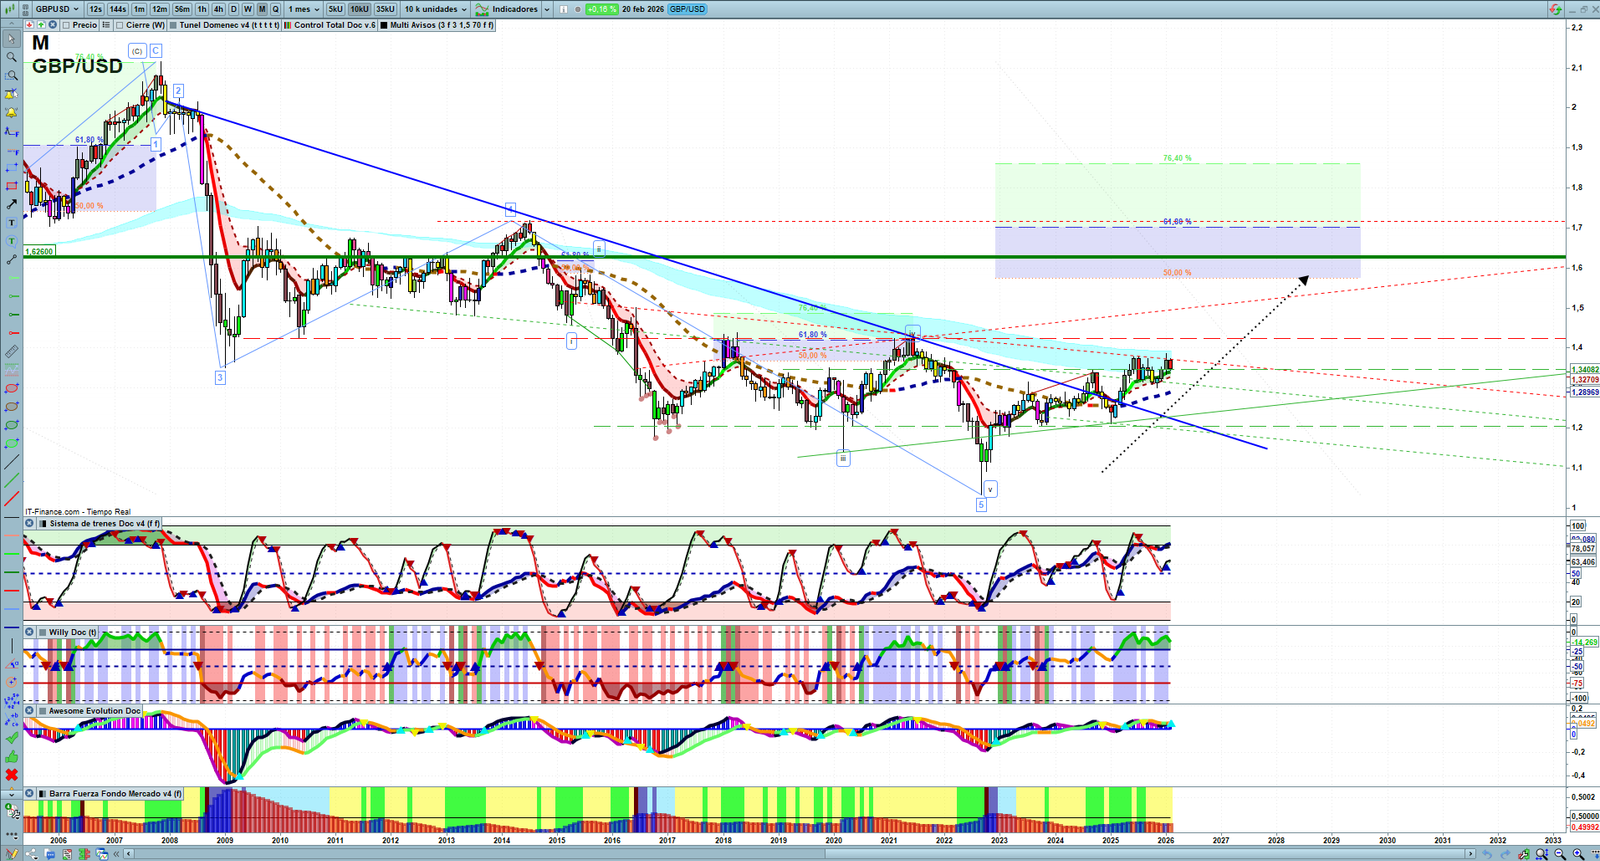Screen dimensions: 1600x861
Task: Click the 35kU units button
Action: [x=385, y=9]
